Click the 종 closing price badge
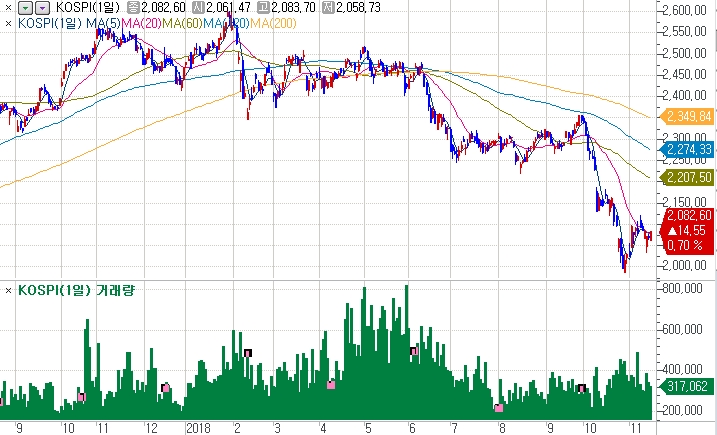Viewport: 717px width, 435px height. (x=134, y=7)
